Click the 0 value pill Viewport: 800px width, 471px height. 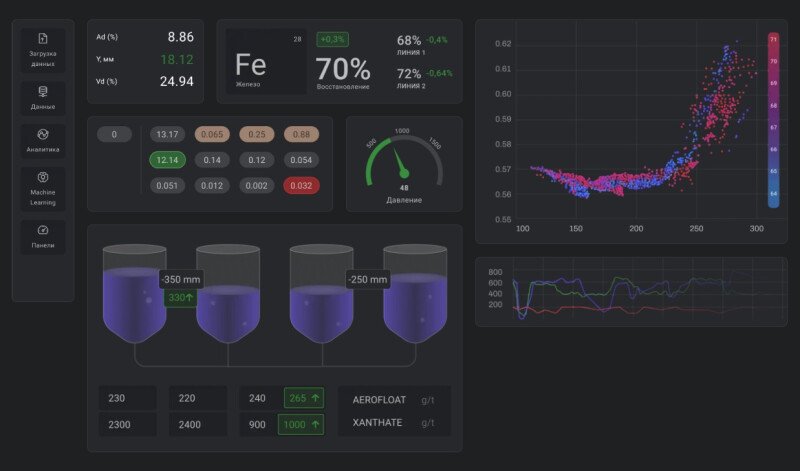pyautogui.click(x=114, y=134)
